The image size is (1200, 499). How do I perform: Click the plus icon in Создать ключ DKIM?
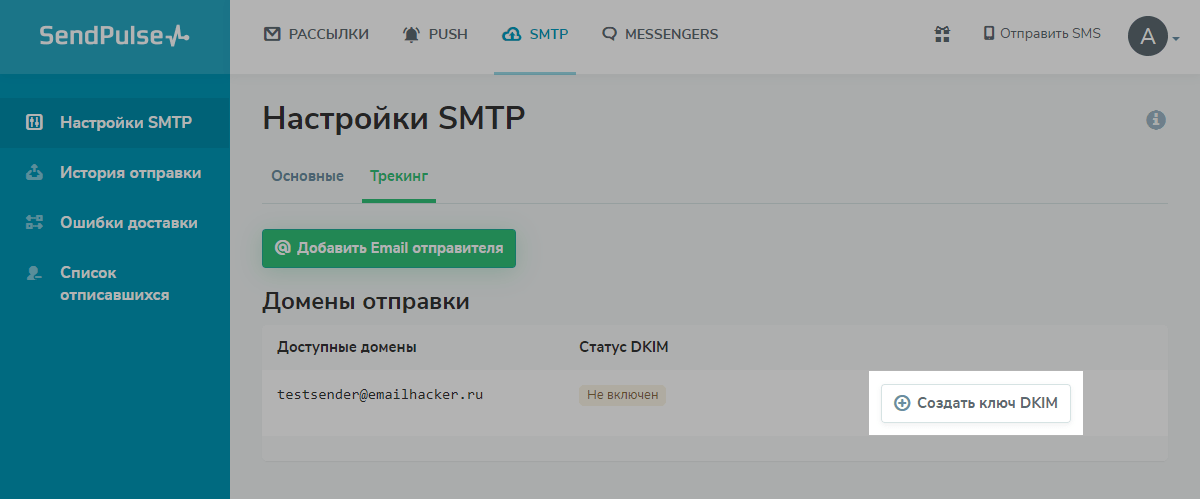902,403
